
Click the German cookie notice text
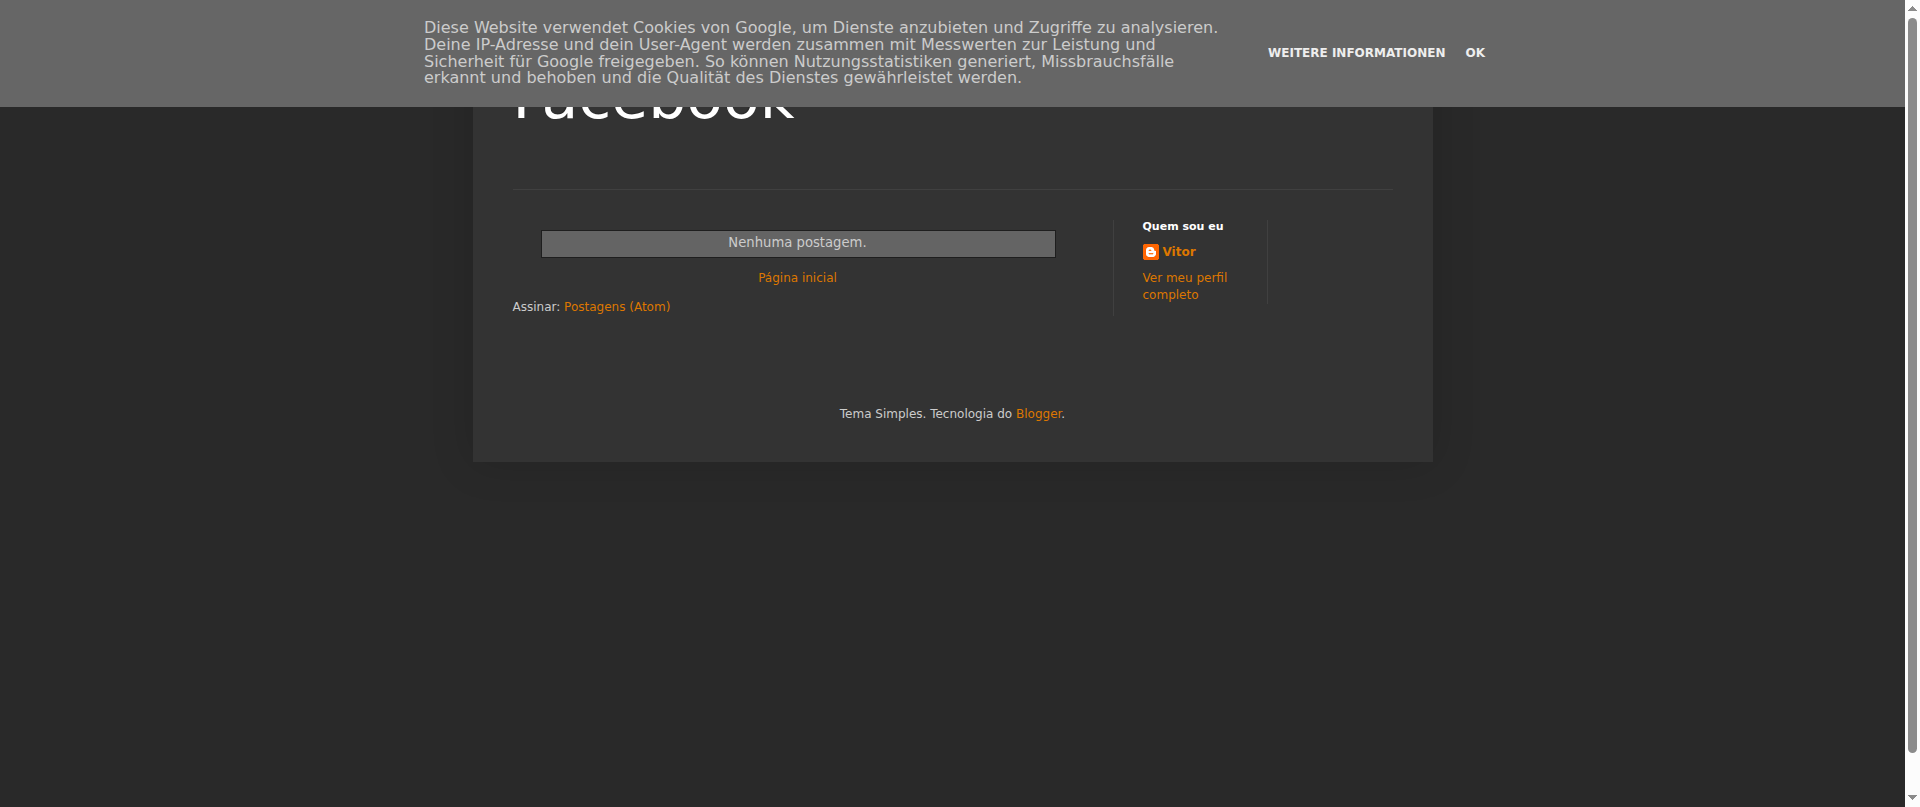click(821, 53)
